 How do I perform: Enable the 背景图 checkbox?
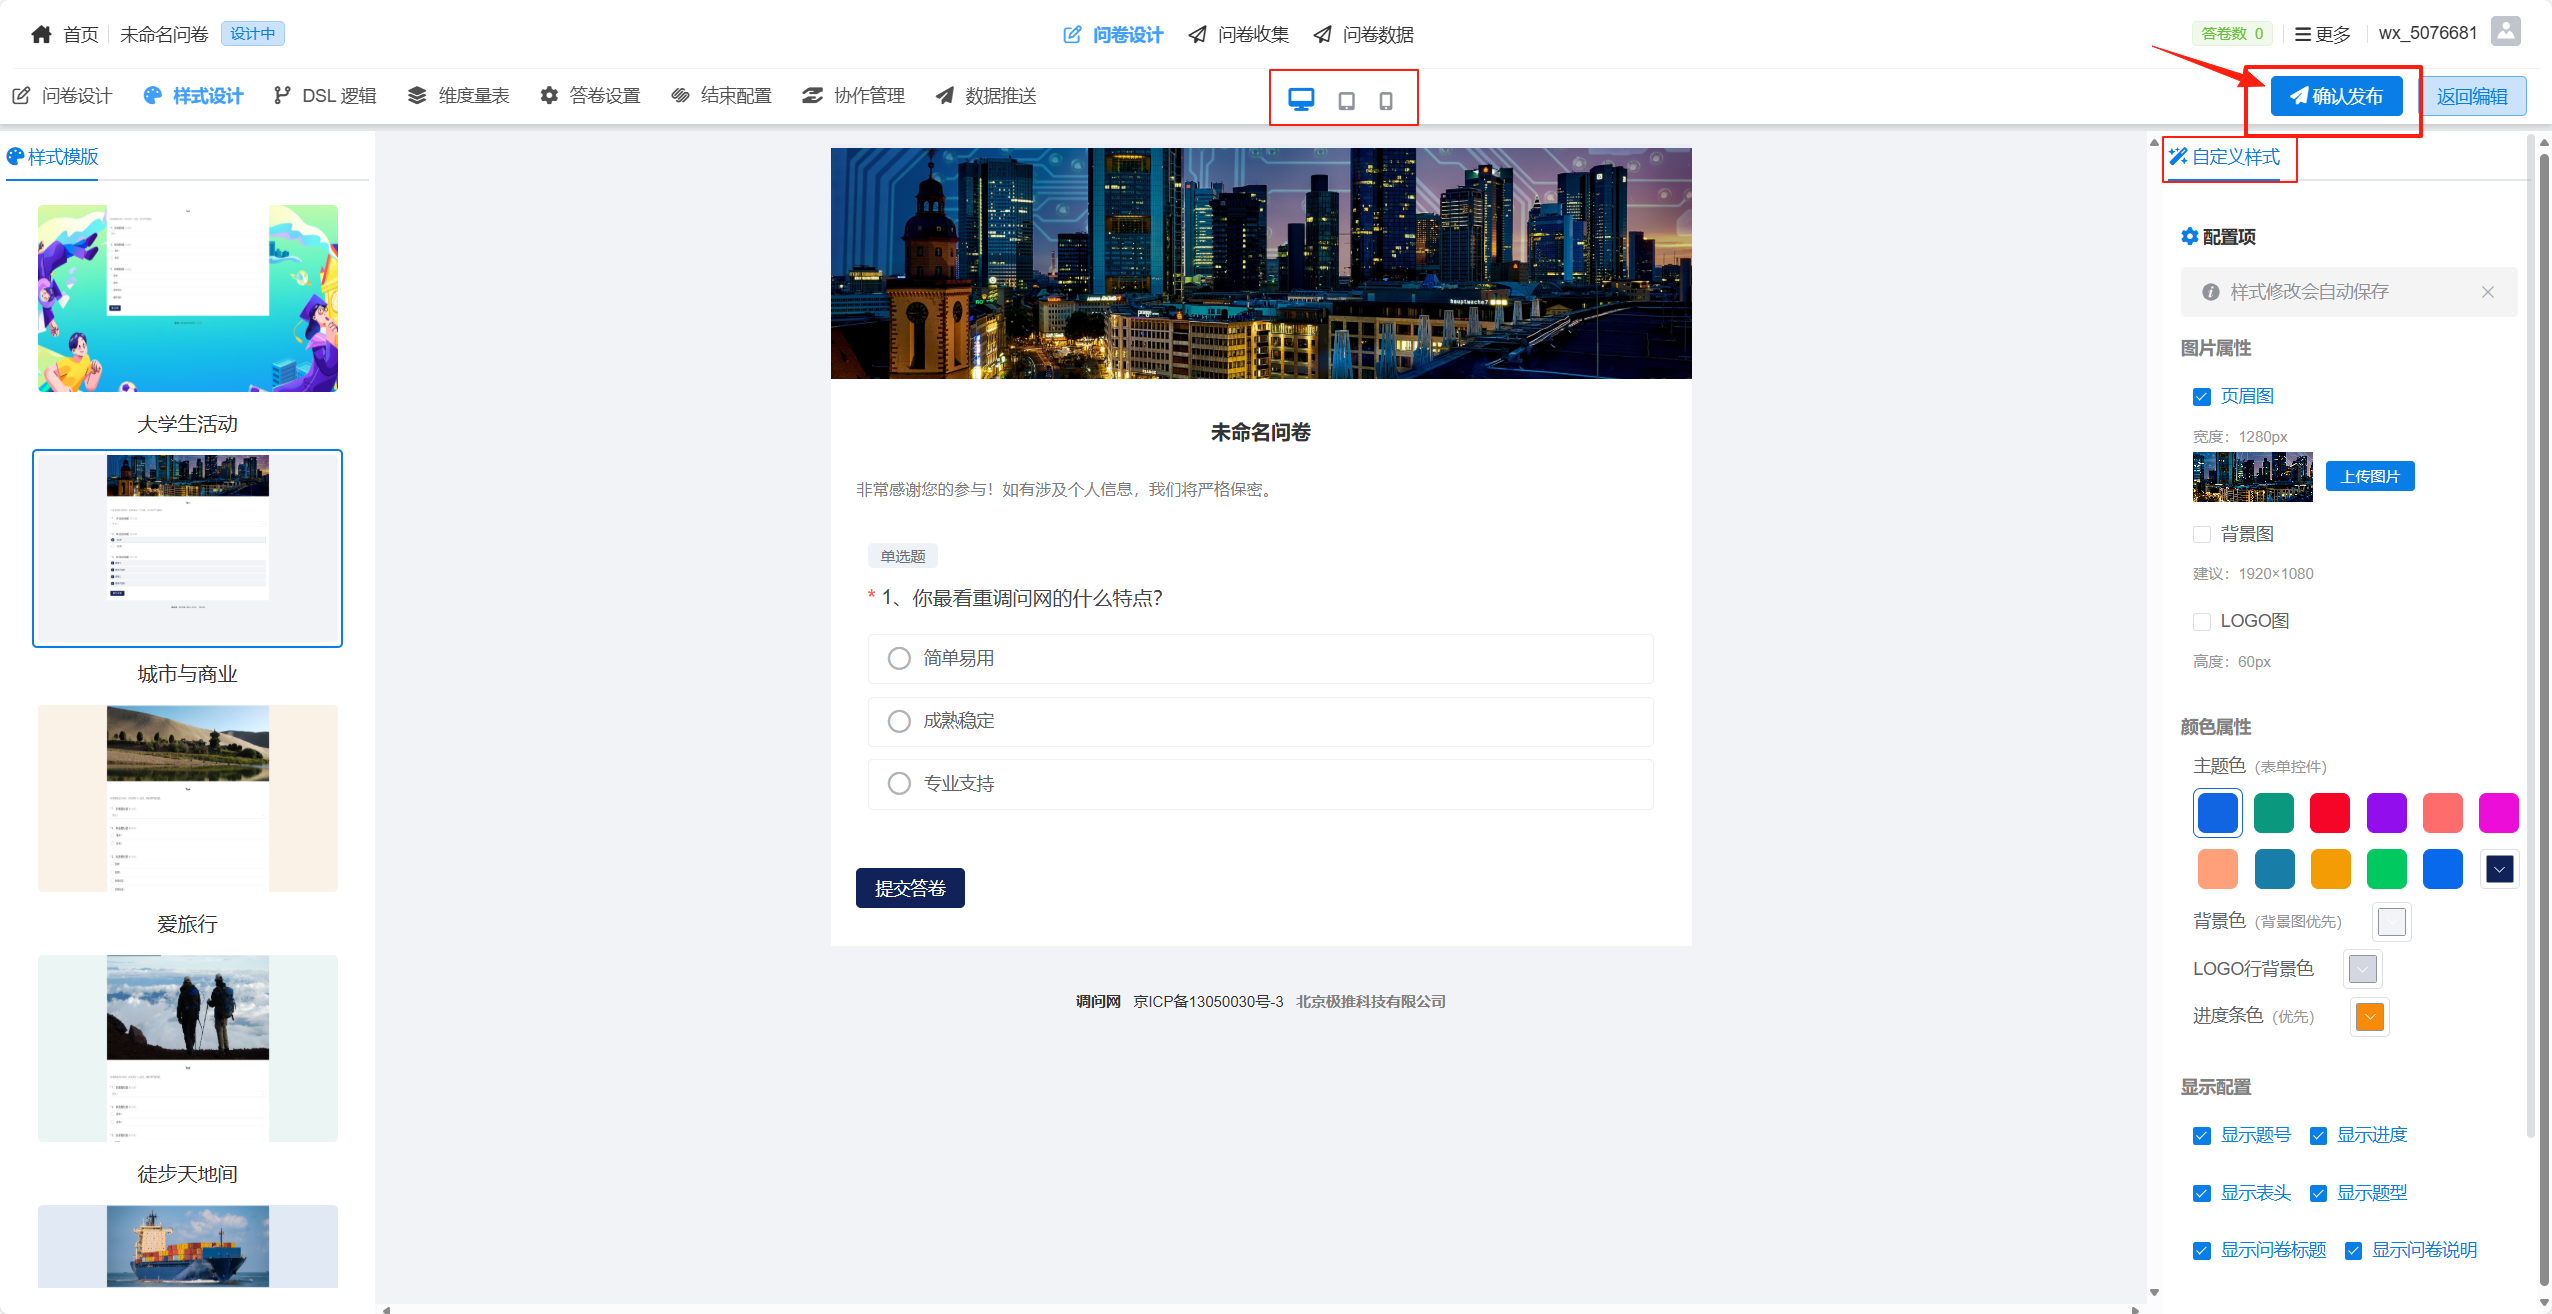(2202, 535)
